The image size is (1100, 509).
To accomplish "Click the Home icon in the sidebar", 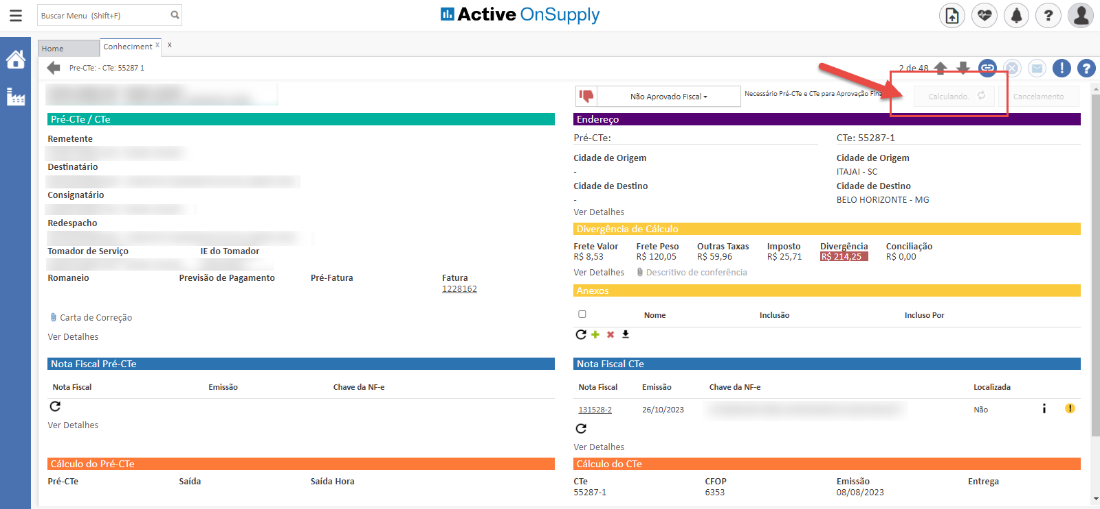I will click(15, 60).
